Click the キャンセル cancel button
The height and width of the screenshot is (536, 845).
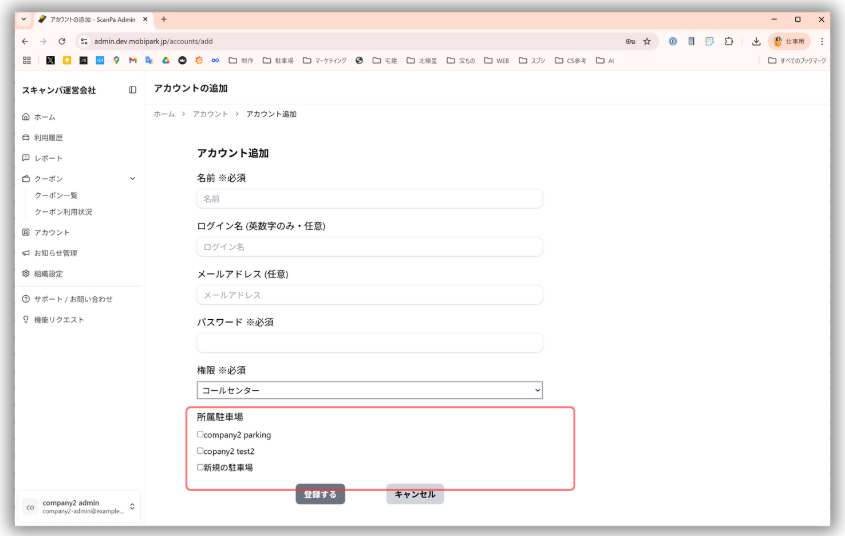tap(415, 494)
